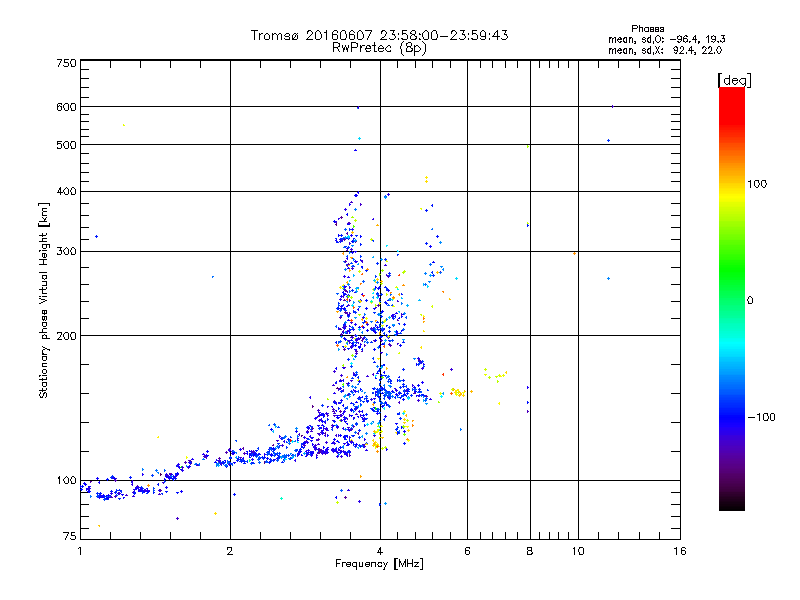Click the x-axis tick label '10'

(578, 551)
